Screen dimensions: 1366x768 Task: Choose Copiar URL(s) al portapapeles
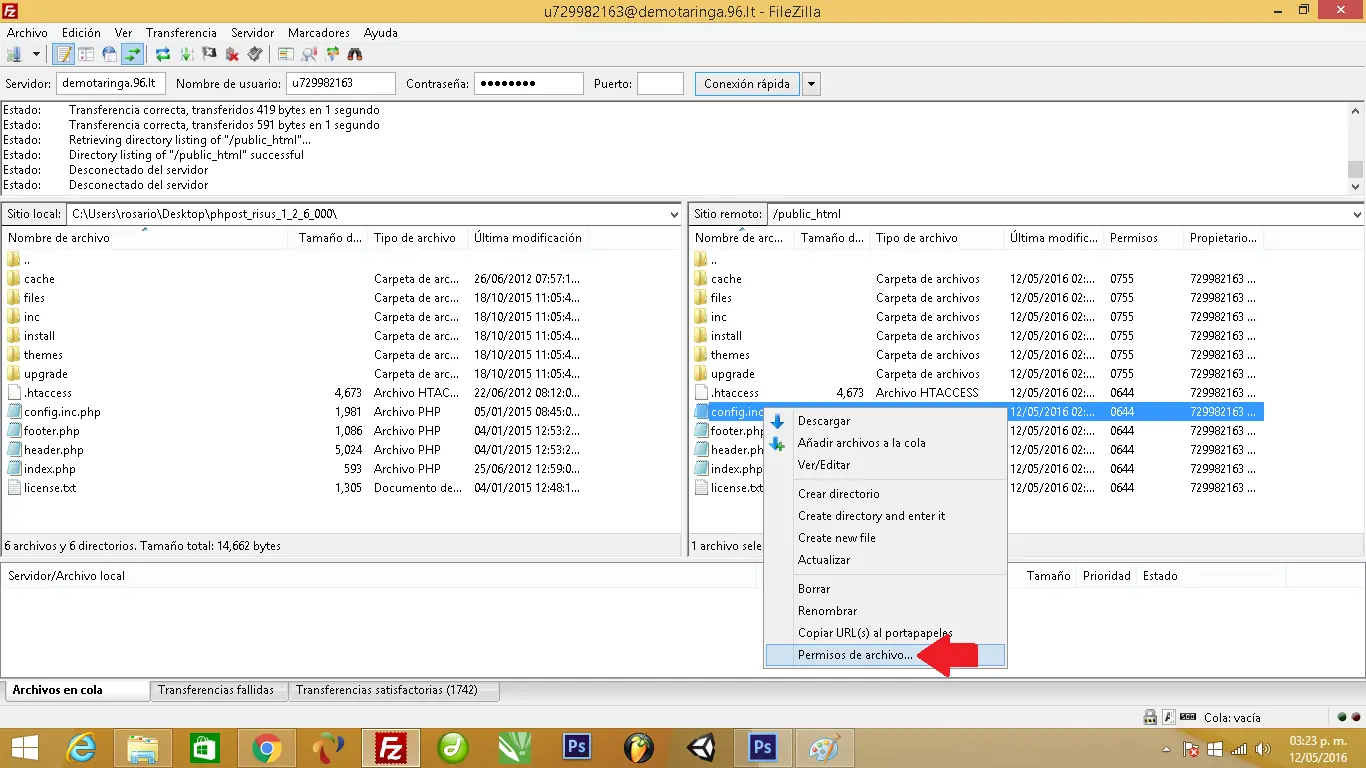[875, 633]
